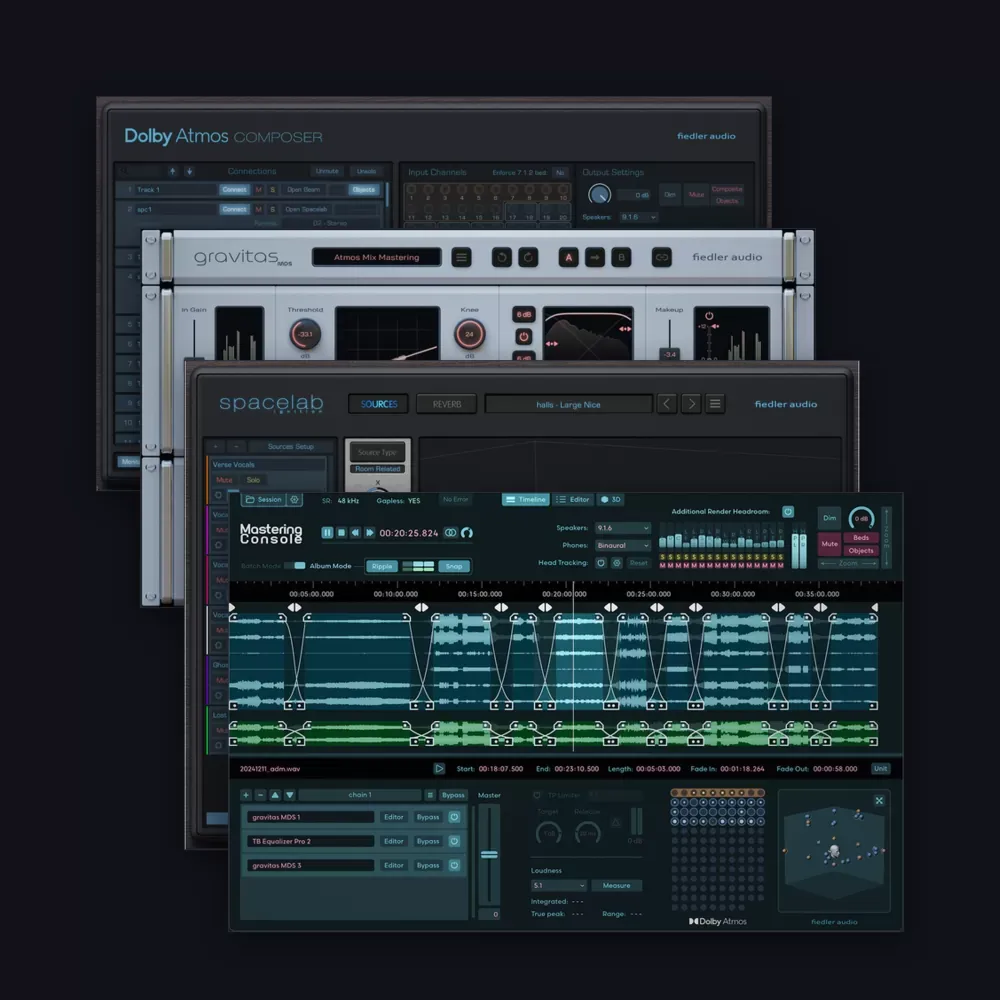Open the Speakers 9.1.6 dropdown in Mastering Console
1000x1000 pixels.
click(x=622, y=528)
